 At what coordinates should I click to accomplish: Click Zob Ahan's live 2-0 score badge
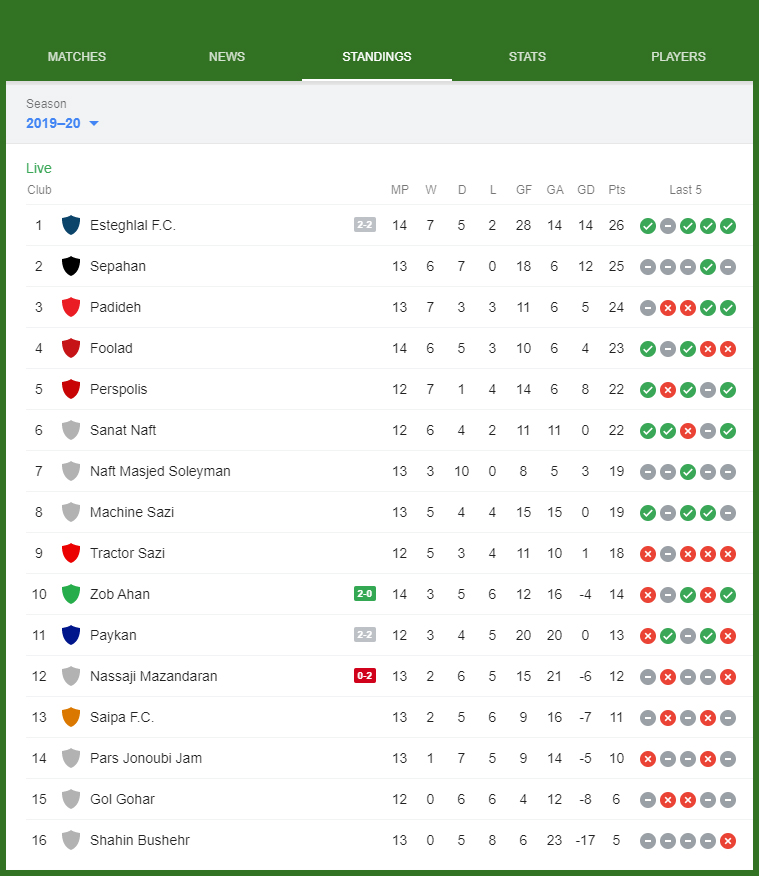click(365, 594)
